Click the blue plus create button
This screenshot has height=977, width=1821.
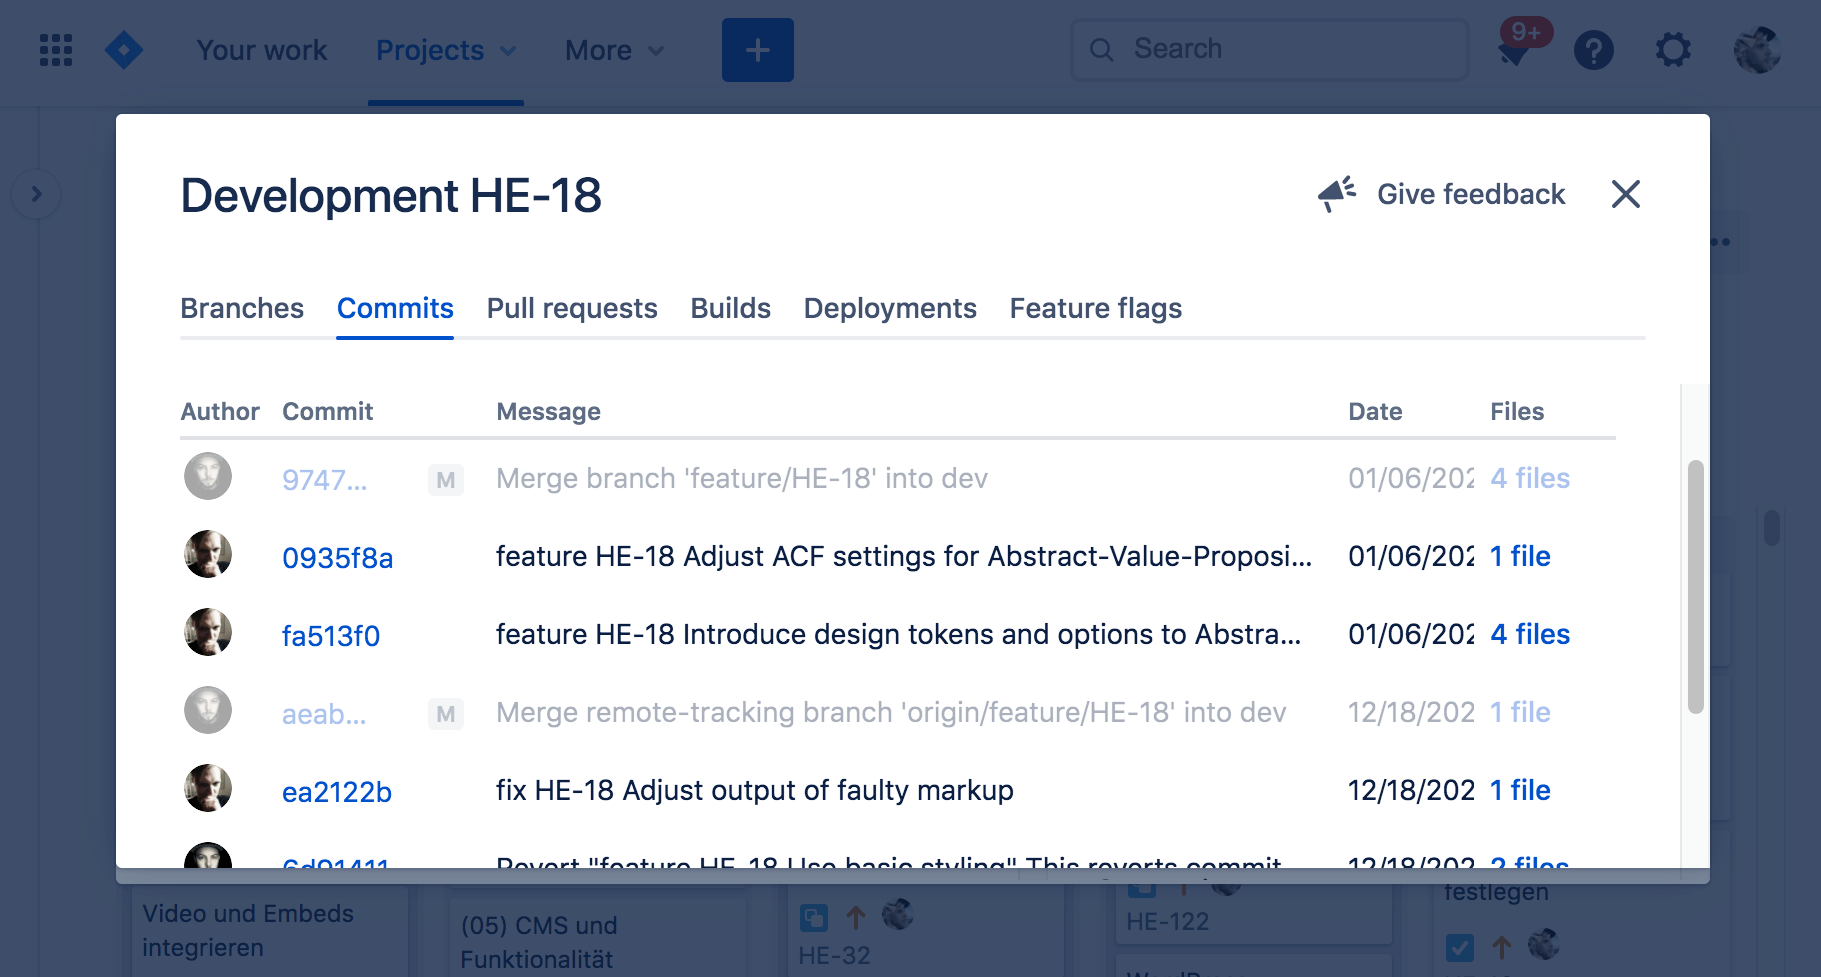[x=758, y=50]
